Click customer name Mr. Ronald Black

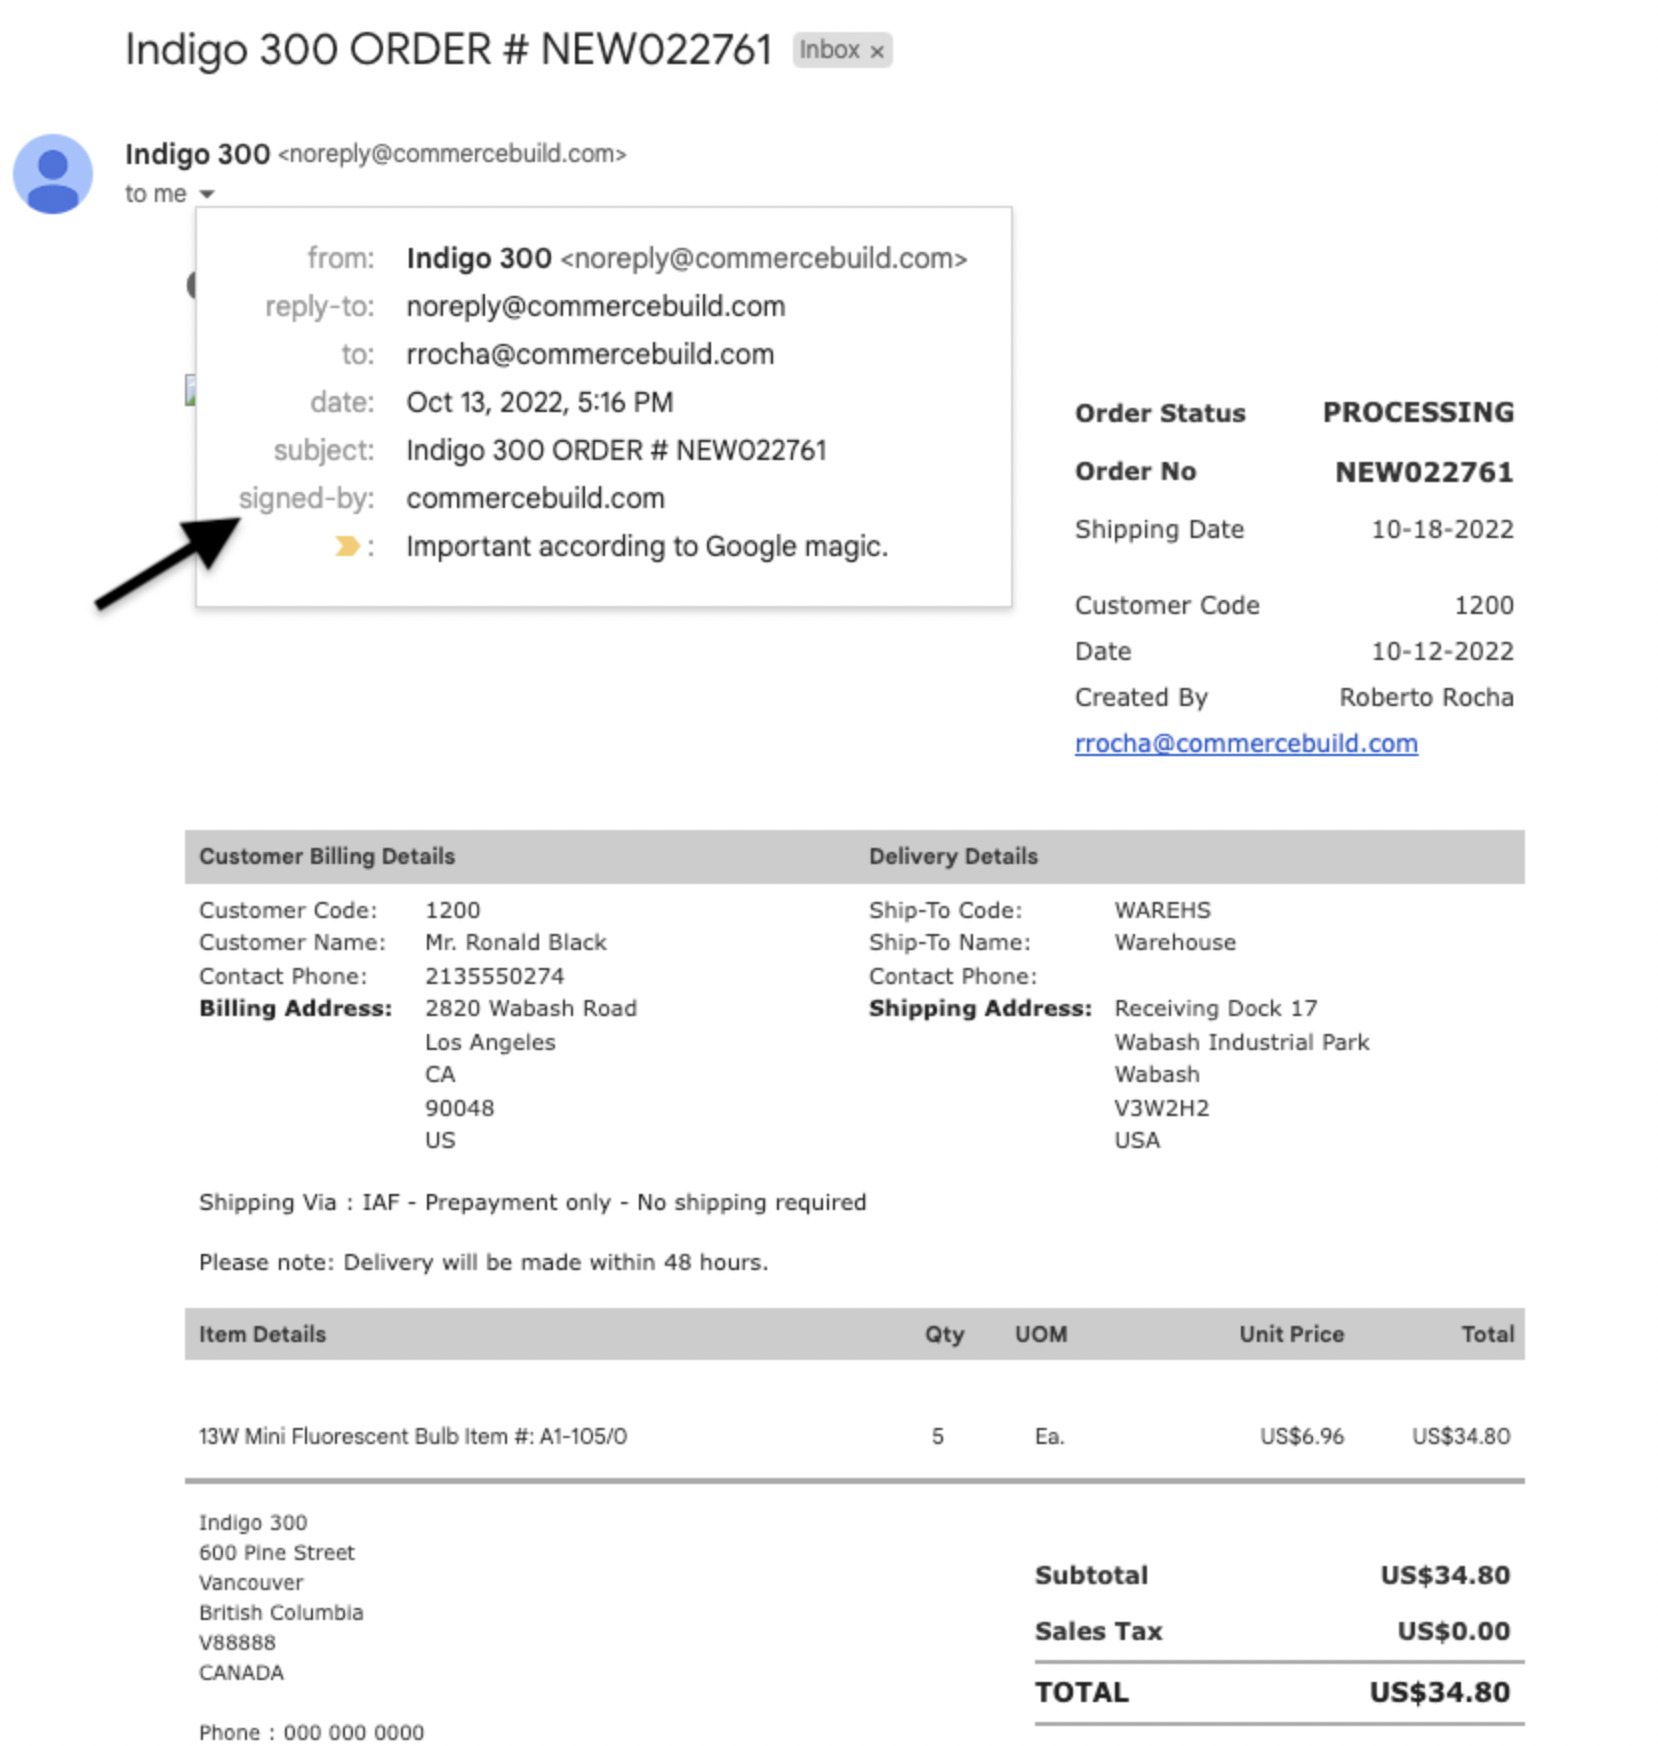click(515, 942)
